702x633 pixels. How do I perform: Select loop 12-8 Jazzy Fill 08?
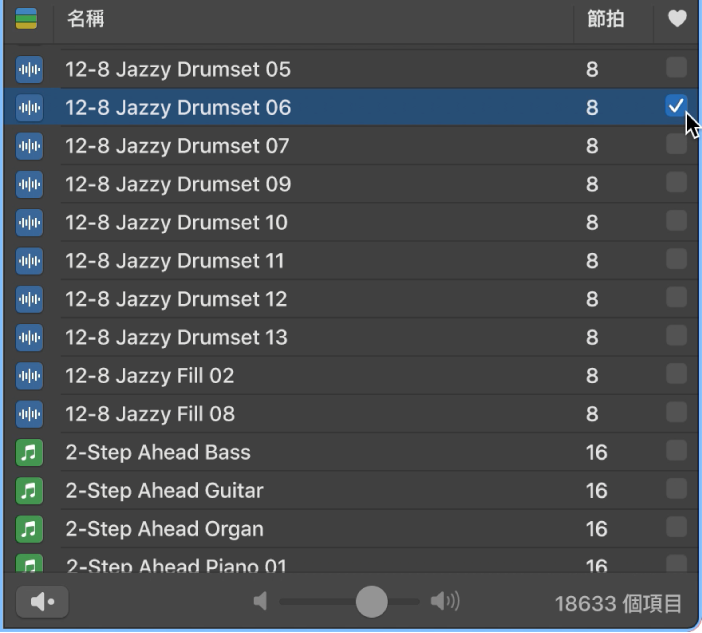coord(351,414)
